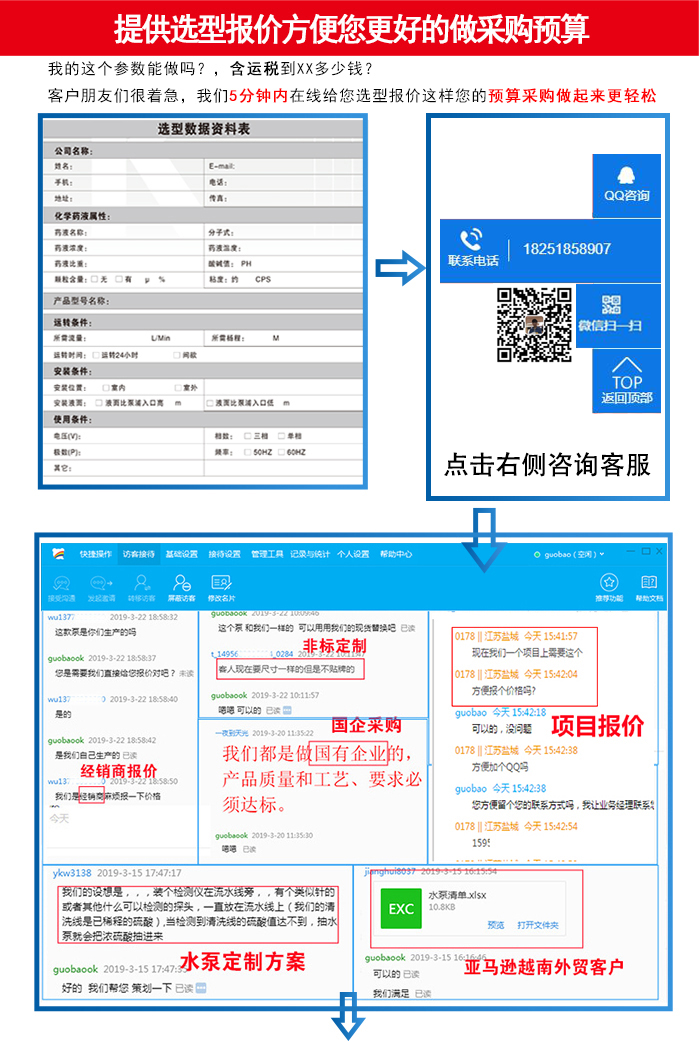The width and height of the screenshot is (700, 1042).
Task: Click the message 现在我们一个项目上需要这个
Action: coord(527,653)
